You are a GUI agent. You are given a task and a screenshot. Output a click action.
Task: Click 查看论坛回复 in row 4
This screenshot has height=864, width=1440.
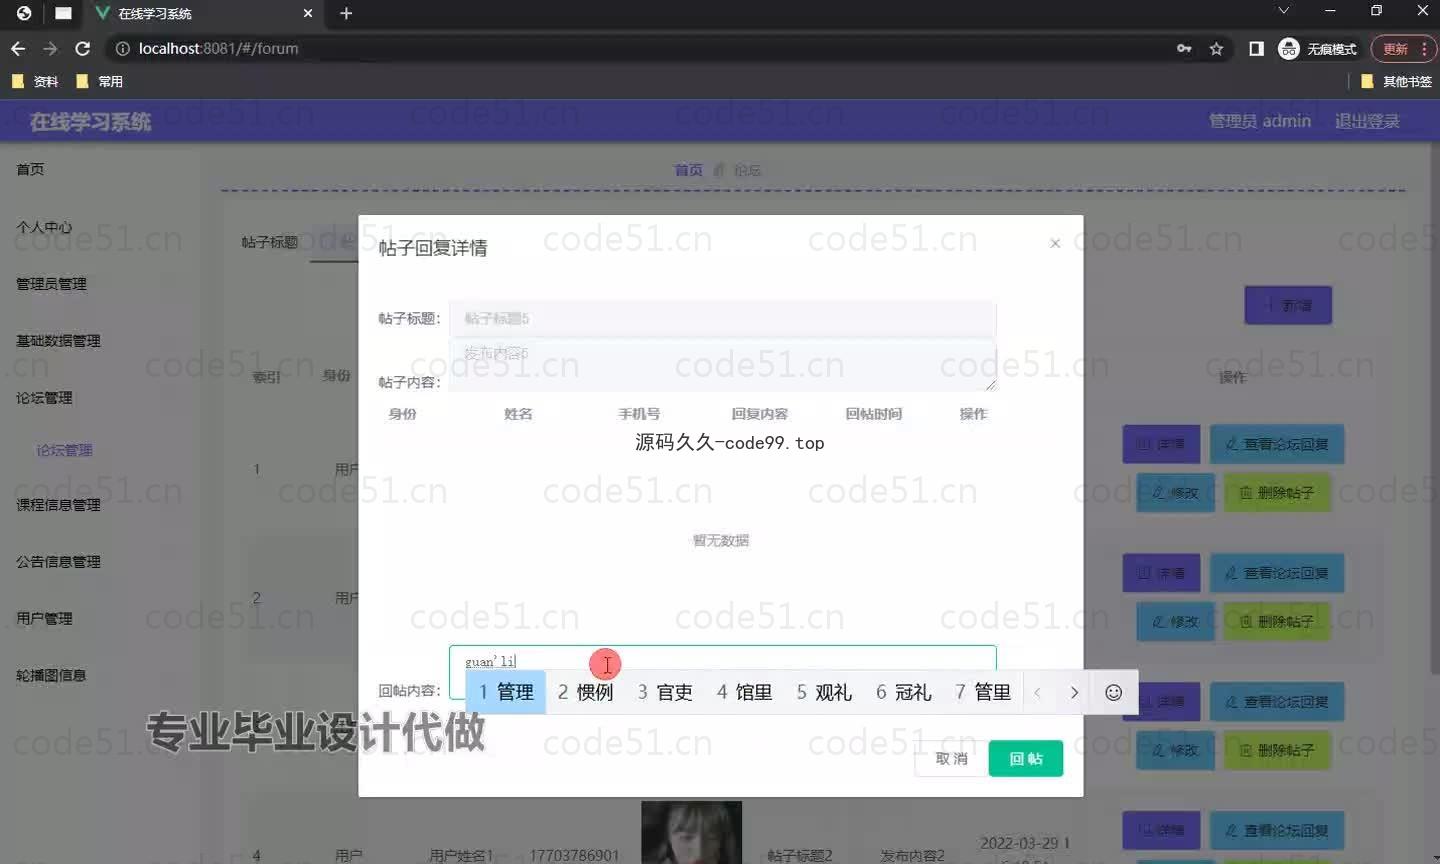click(1277, 830)
